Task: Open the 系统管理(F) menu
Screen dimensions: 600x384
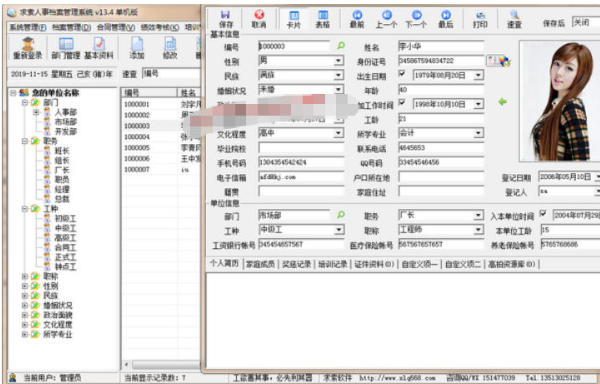Action: tap(28, 28)
